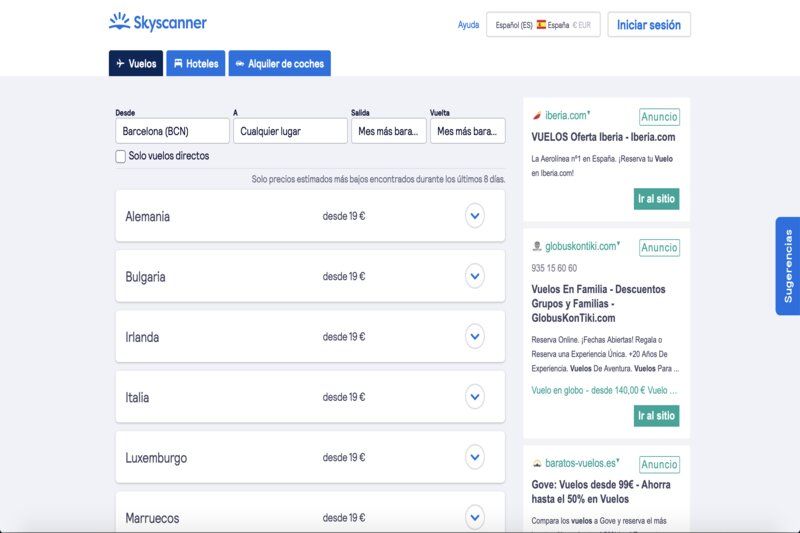Viewport: 800px width, 533px height.
Task: Click the Iniciar sesión button
Action: point(649,24)
